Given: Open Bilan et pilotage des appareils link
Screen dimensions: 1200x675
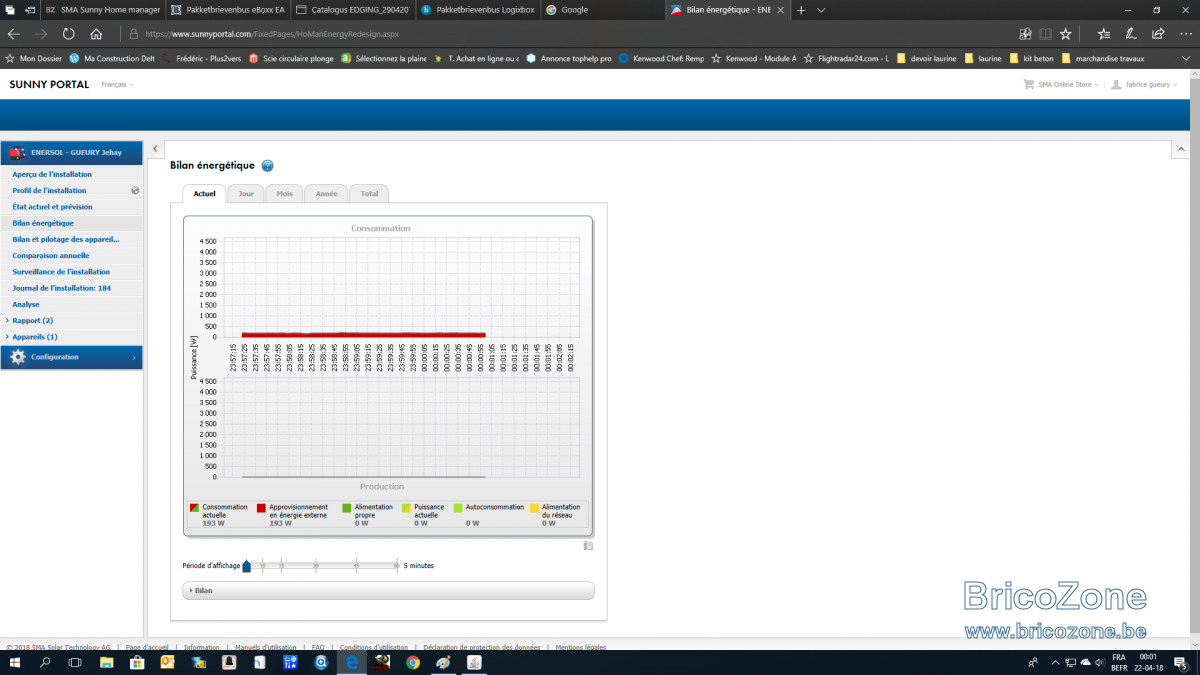Looking at the screenshot, I should click(66, 239).
